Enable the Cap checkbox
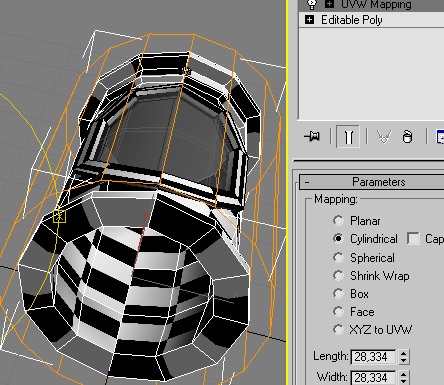 point(413,239)
